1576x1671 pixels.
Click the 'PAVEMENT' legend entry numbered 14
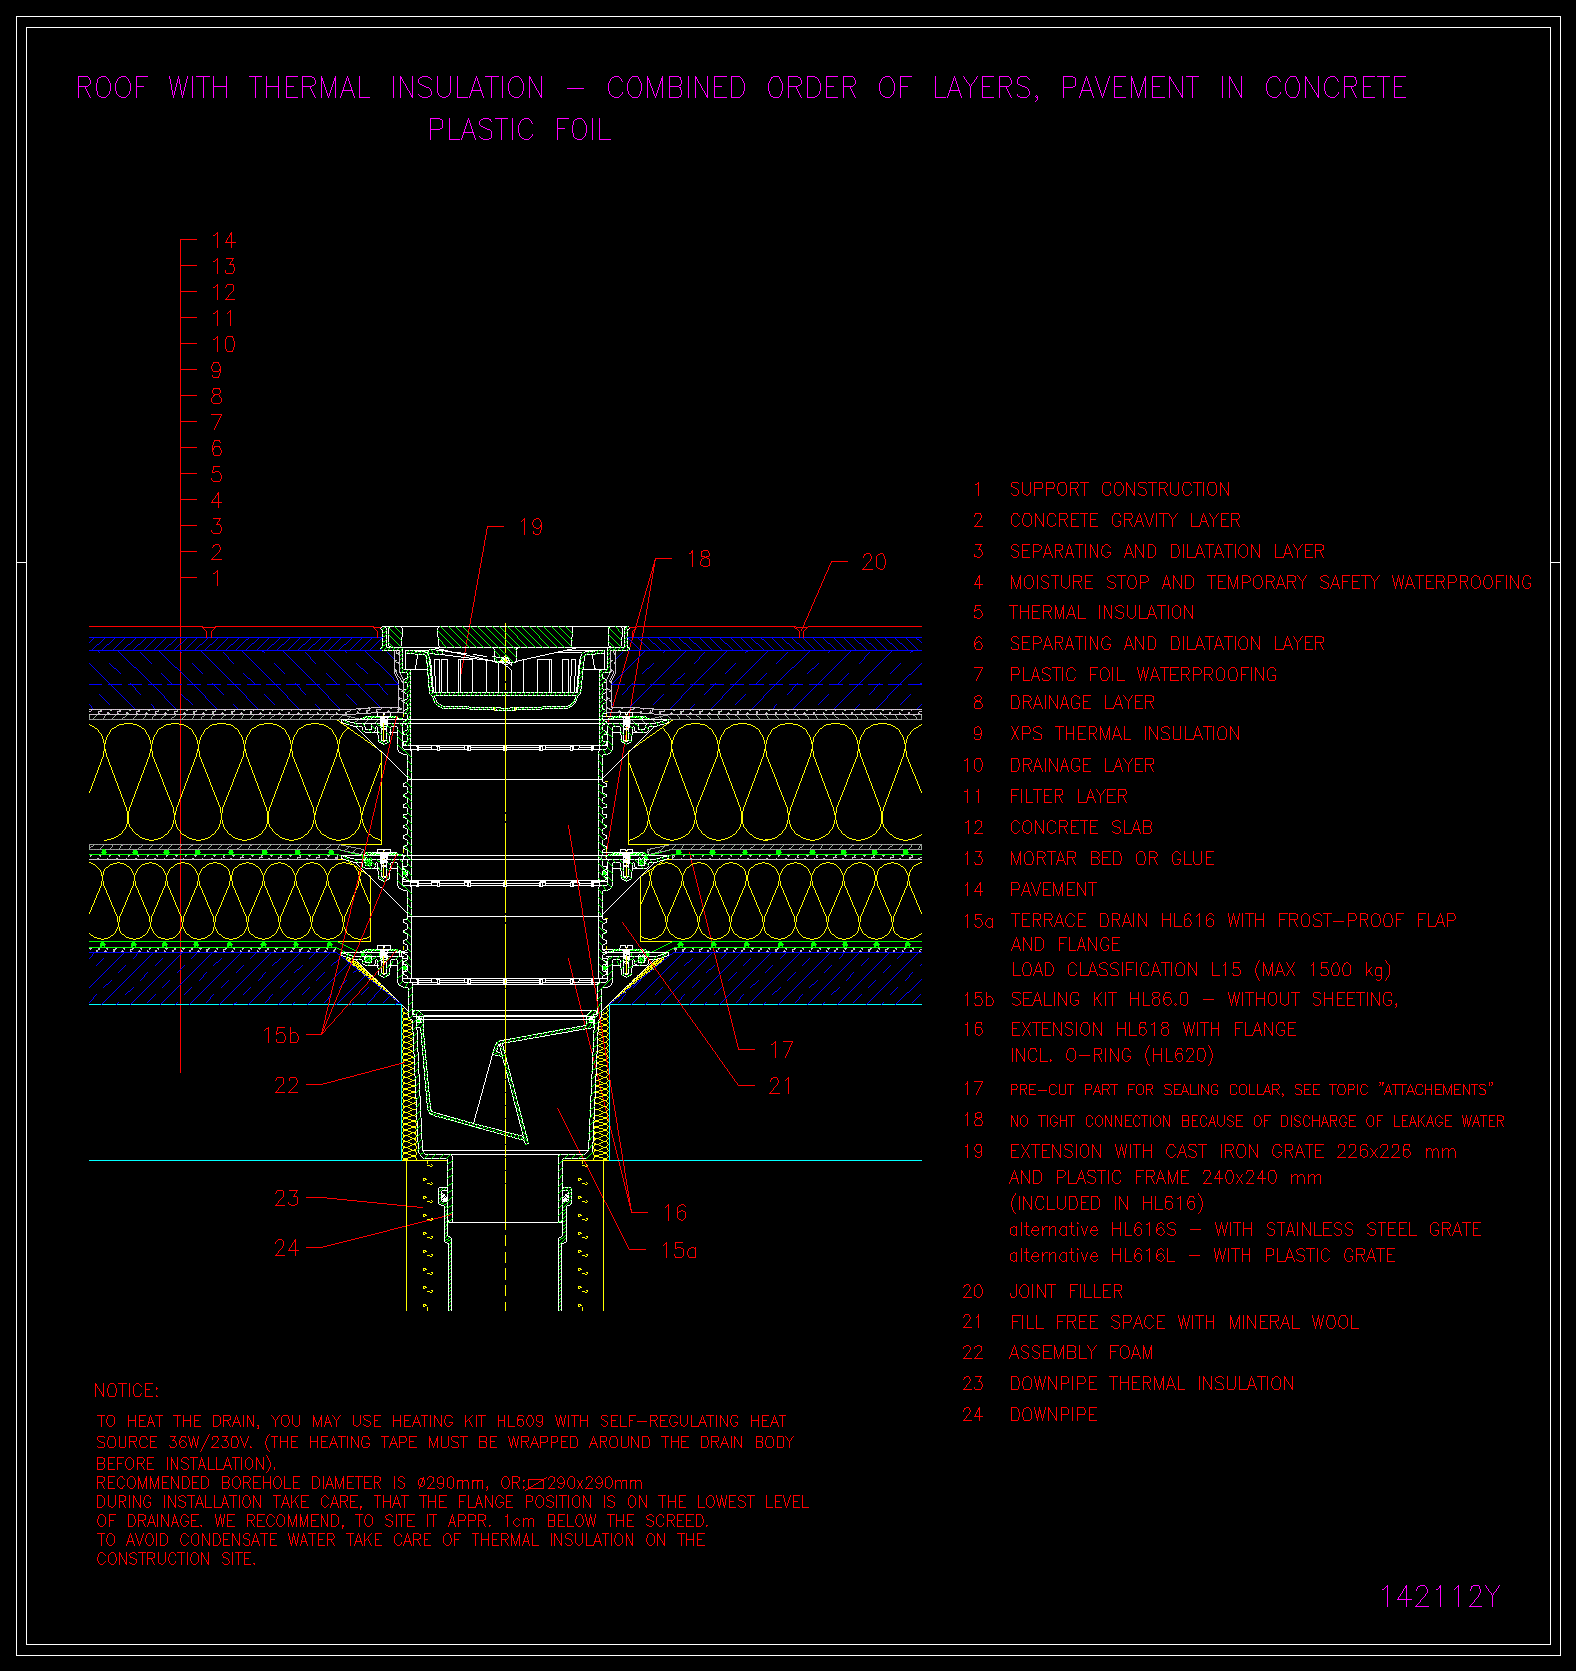pos(1053,890)
